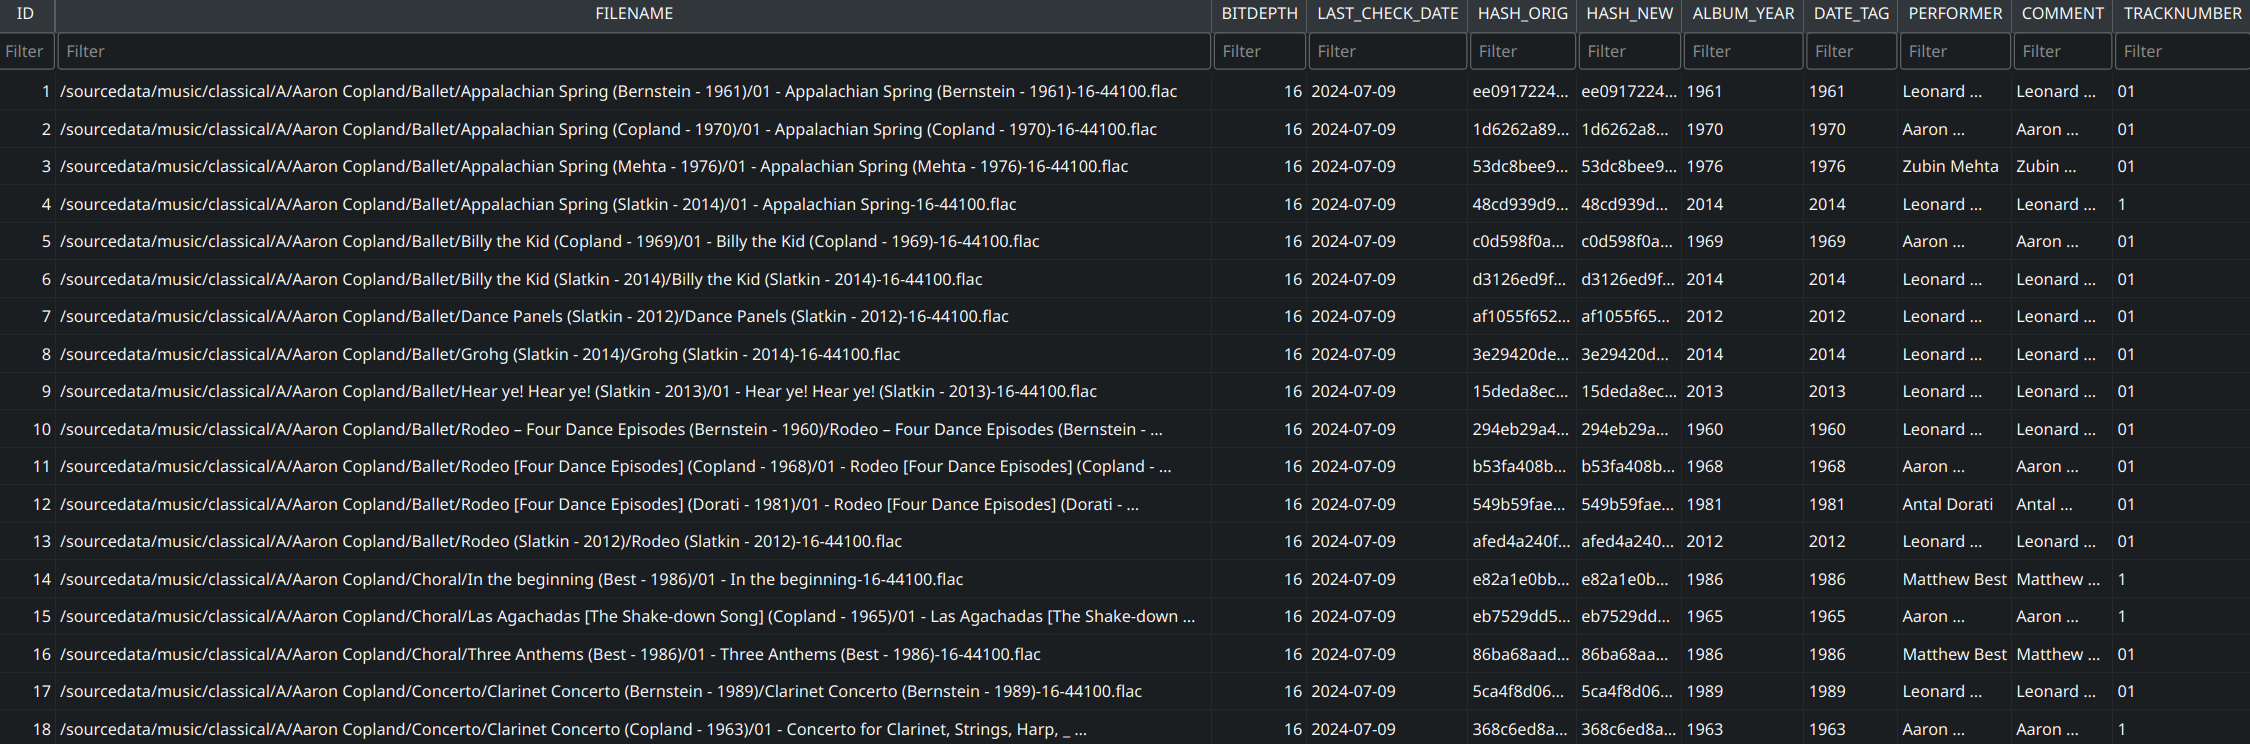
Task: Select row number 14
Action: (x=41, y=580)
